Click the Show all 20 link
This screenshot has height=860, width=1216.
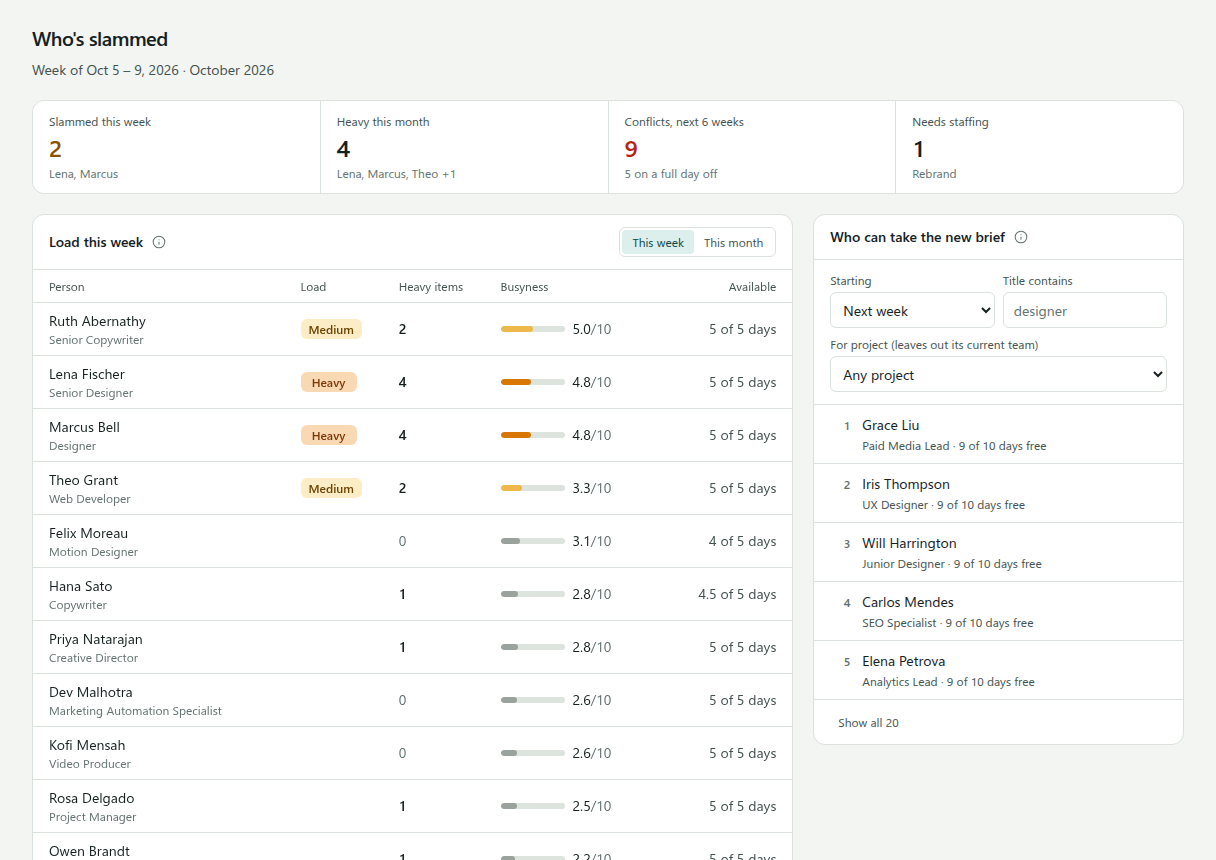[x=868, y=723]
